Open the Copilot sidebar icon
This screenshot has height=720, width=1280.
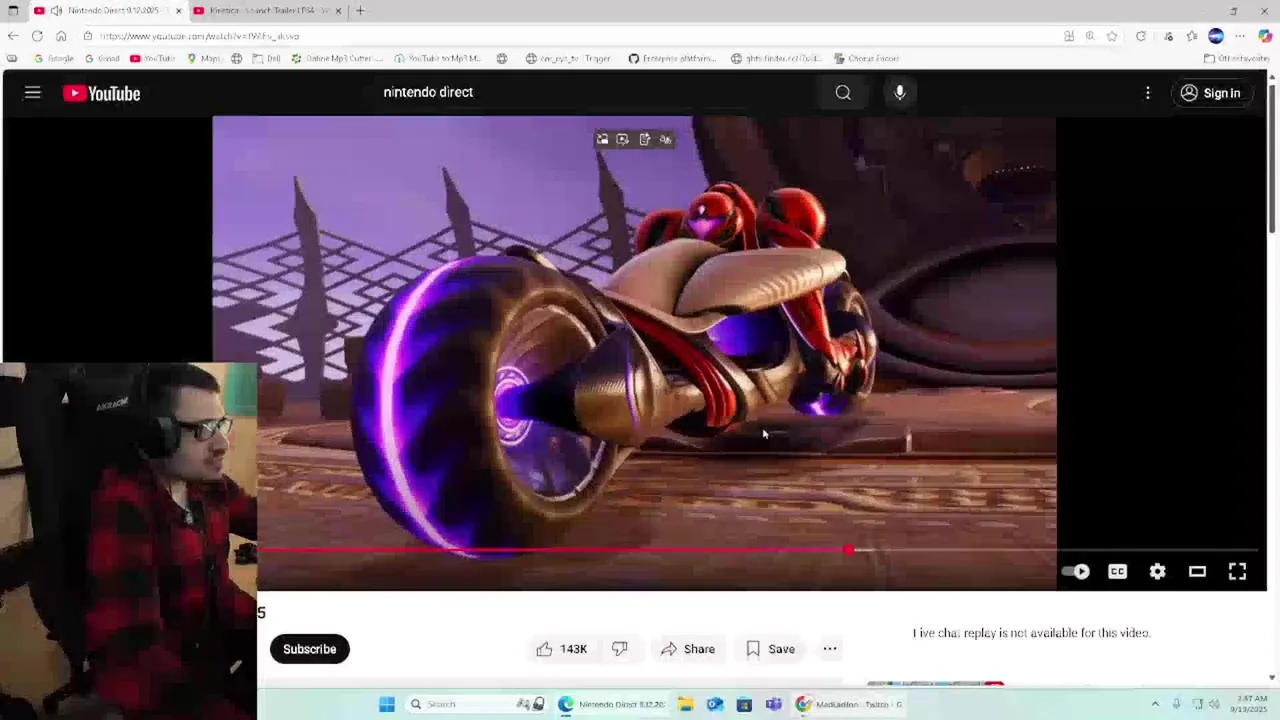pyautogui.click(x=1265, y=36)
